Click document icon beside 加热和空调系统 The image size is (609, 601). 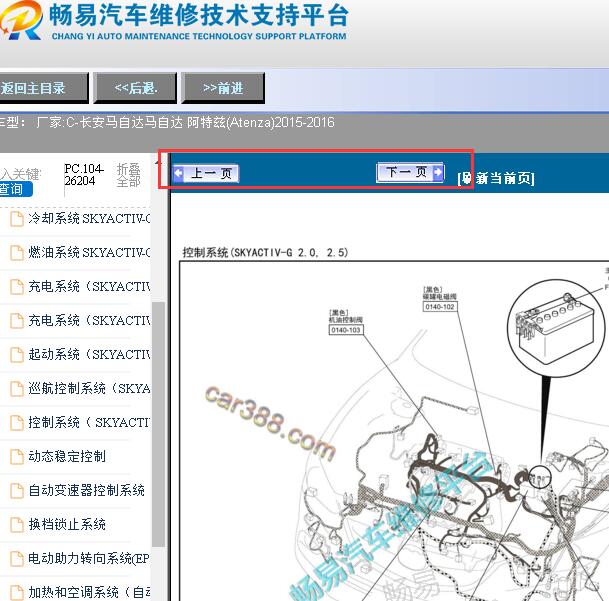[x=16, y=592]
